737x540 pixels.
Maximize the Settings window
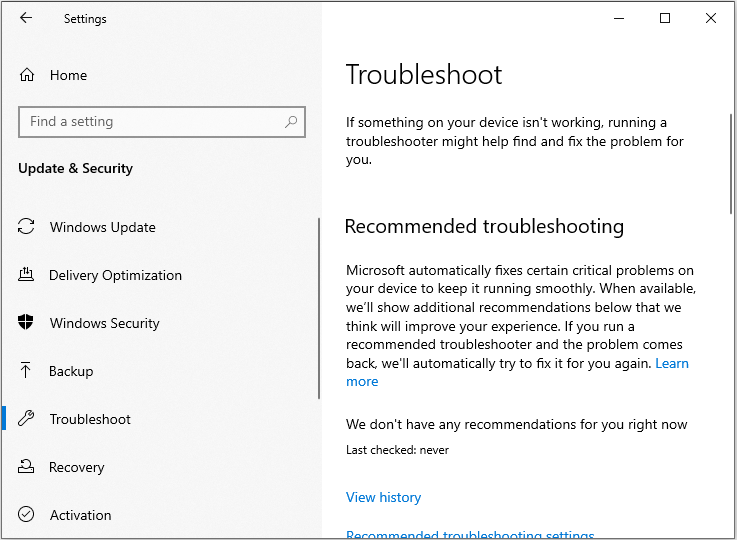point(665,18)
